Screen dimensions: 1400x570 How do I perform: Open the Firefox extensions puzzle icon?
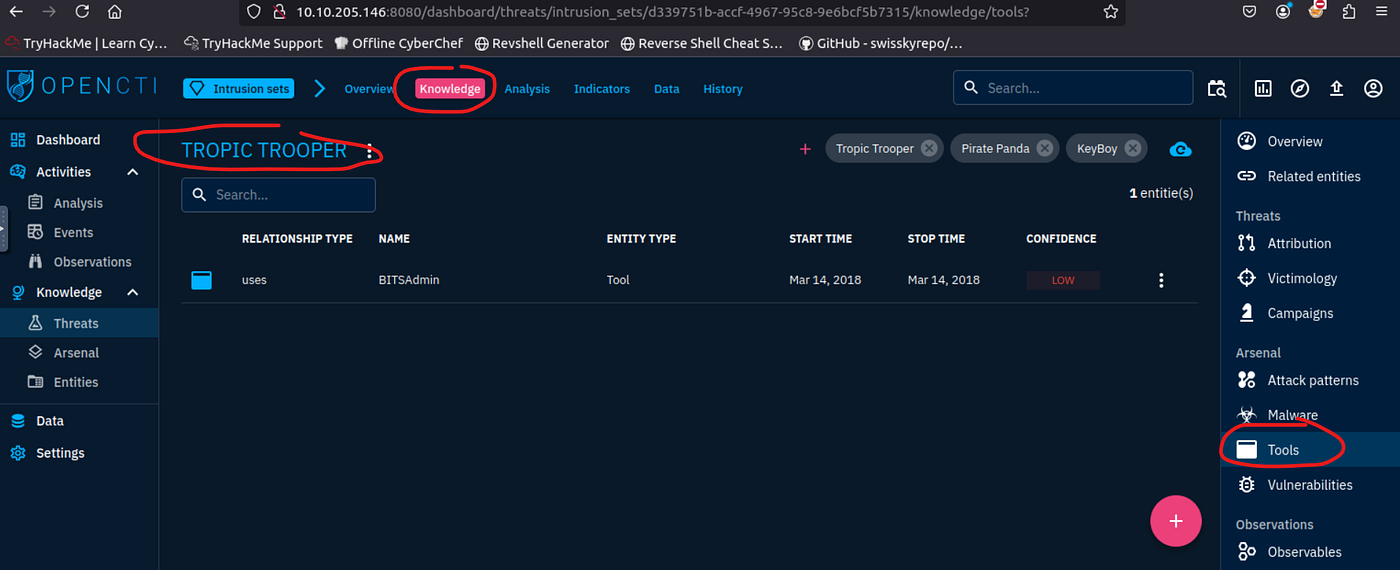pos(1349,12)
